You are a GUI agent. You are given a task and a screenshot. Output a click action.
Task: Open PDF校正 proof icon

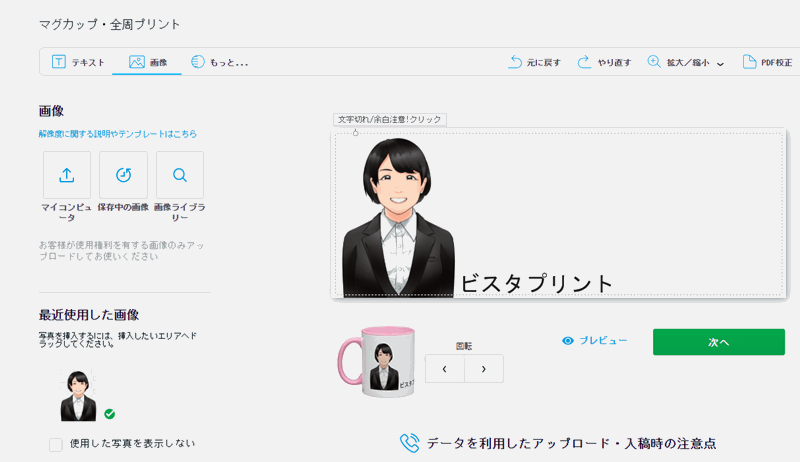pyautogui.click(x=749, y=62)
